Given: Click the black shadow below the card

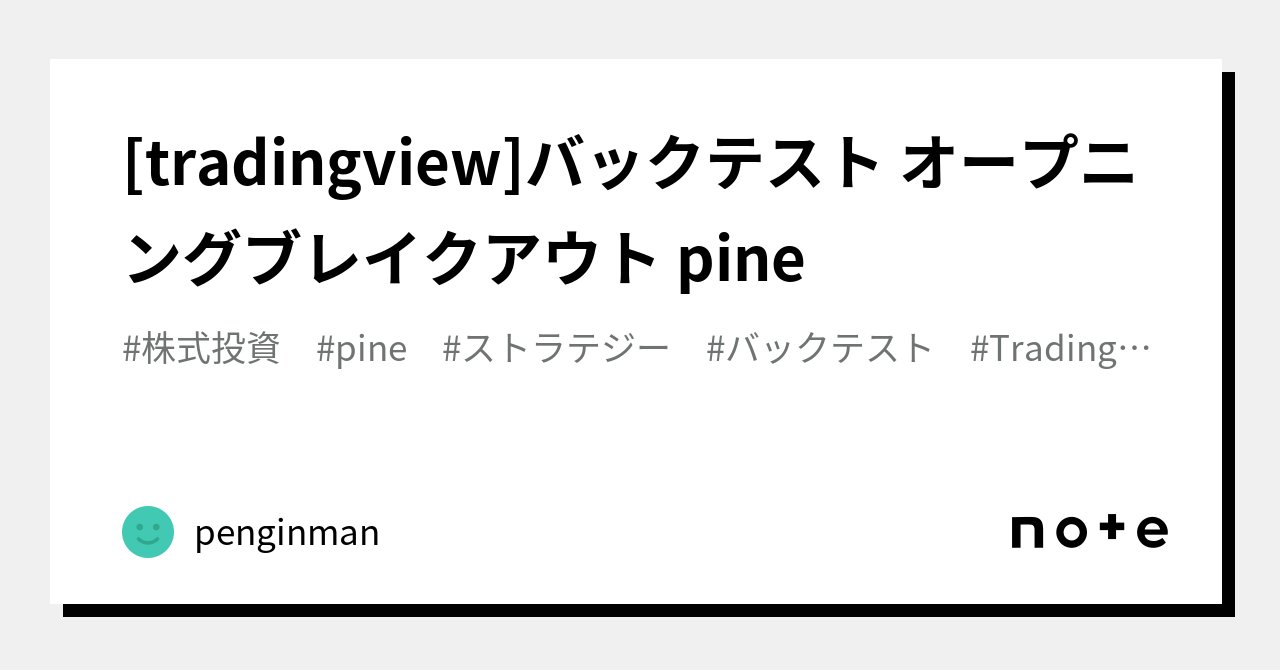Looking at the screenshot, I should point(640,610).
